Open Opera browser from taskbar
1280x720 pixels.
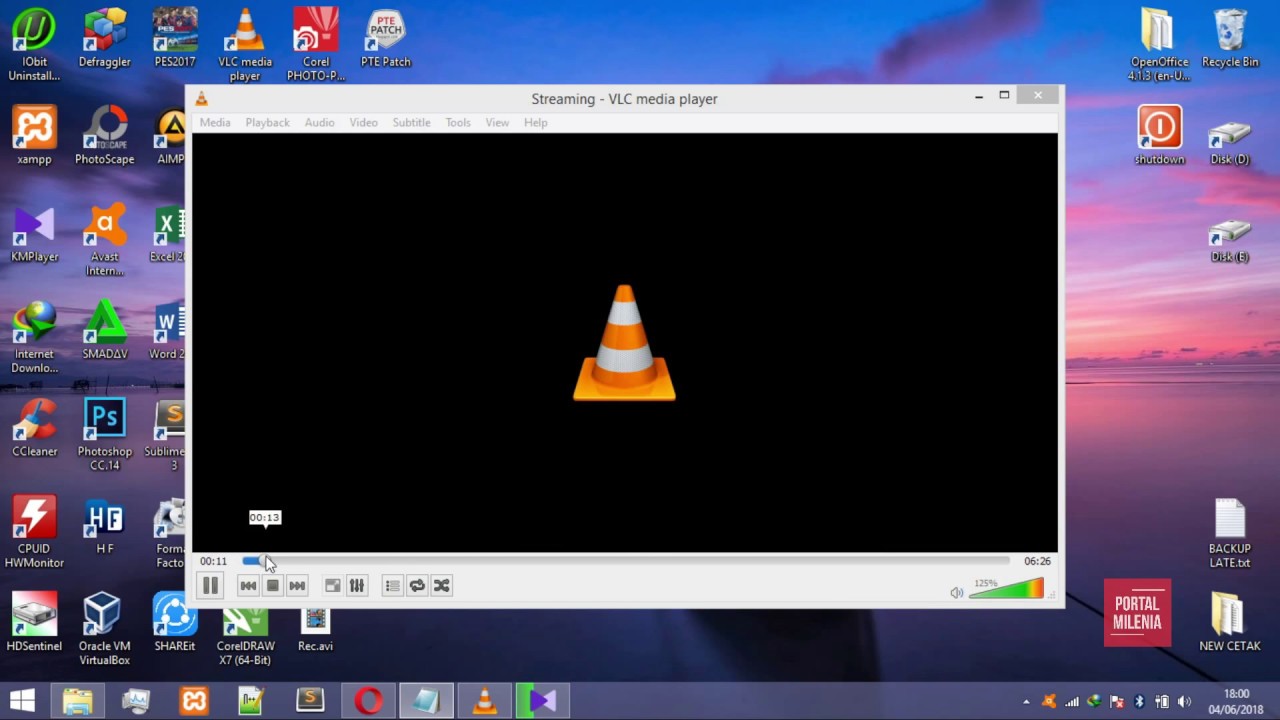[x=368, y=701]
